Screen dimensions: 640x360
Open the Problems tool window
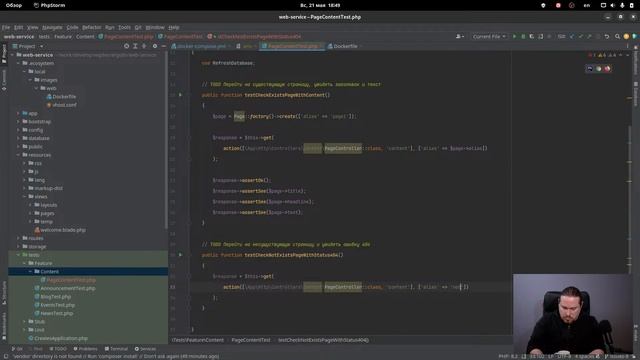pos(85,349)
